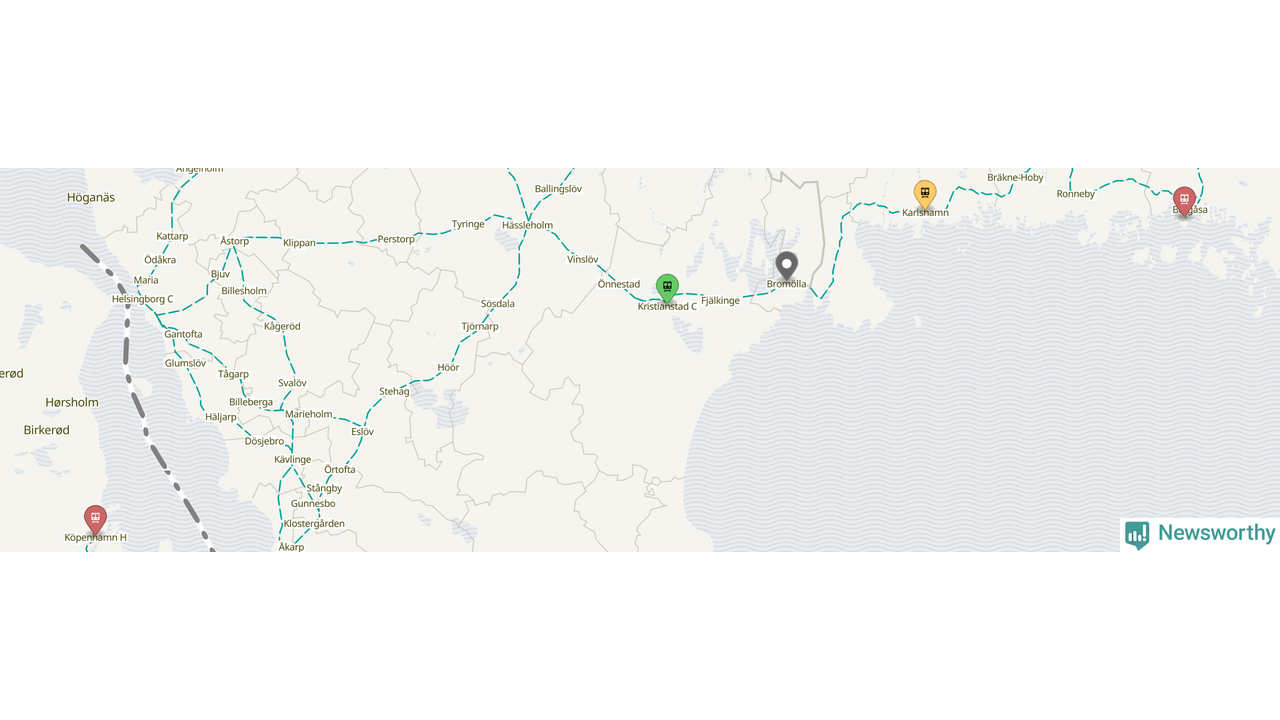
Task: Select the Tyringe station label
Action: tap(468, 224)
